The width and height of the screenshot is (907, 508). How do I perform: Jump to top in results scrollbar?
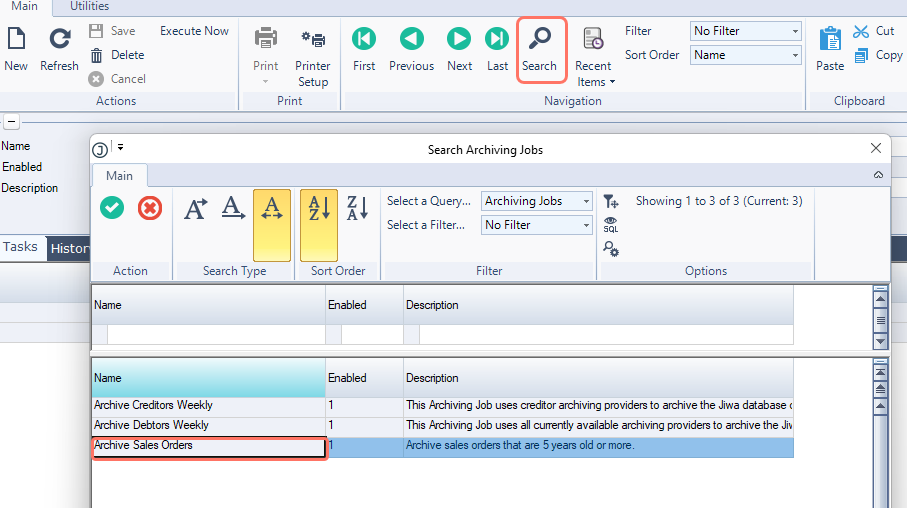(x=880, y=371)
